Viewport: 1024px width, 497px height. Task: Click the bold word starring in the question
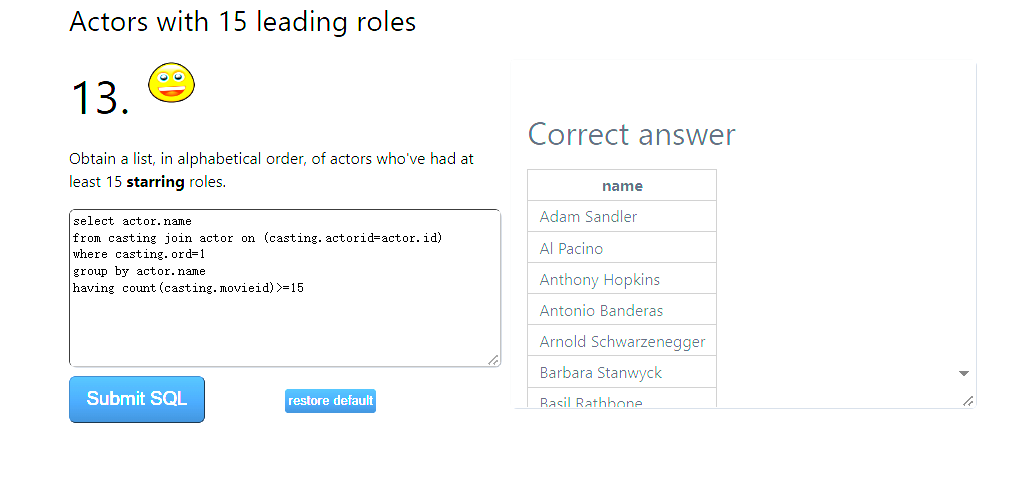pos(155,182)
